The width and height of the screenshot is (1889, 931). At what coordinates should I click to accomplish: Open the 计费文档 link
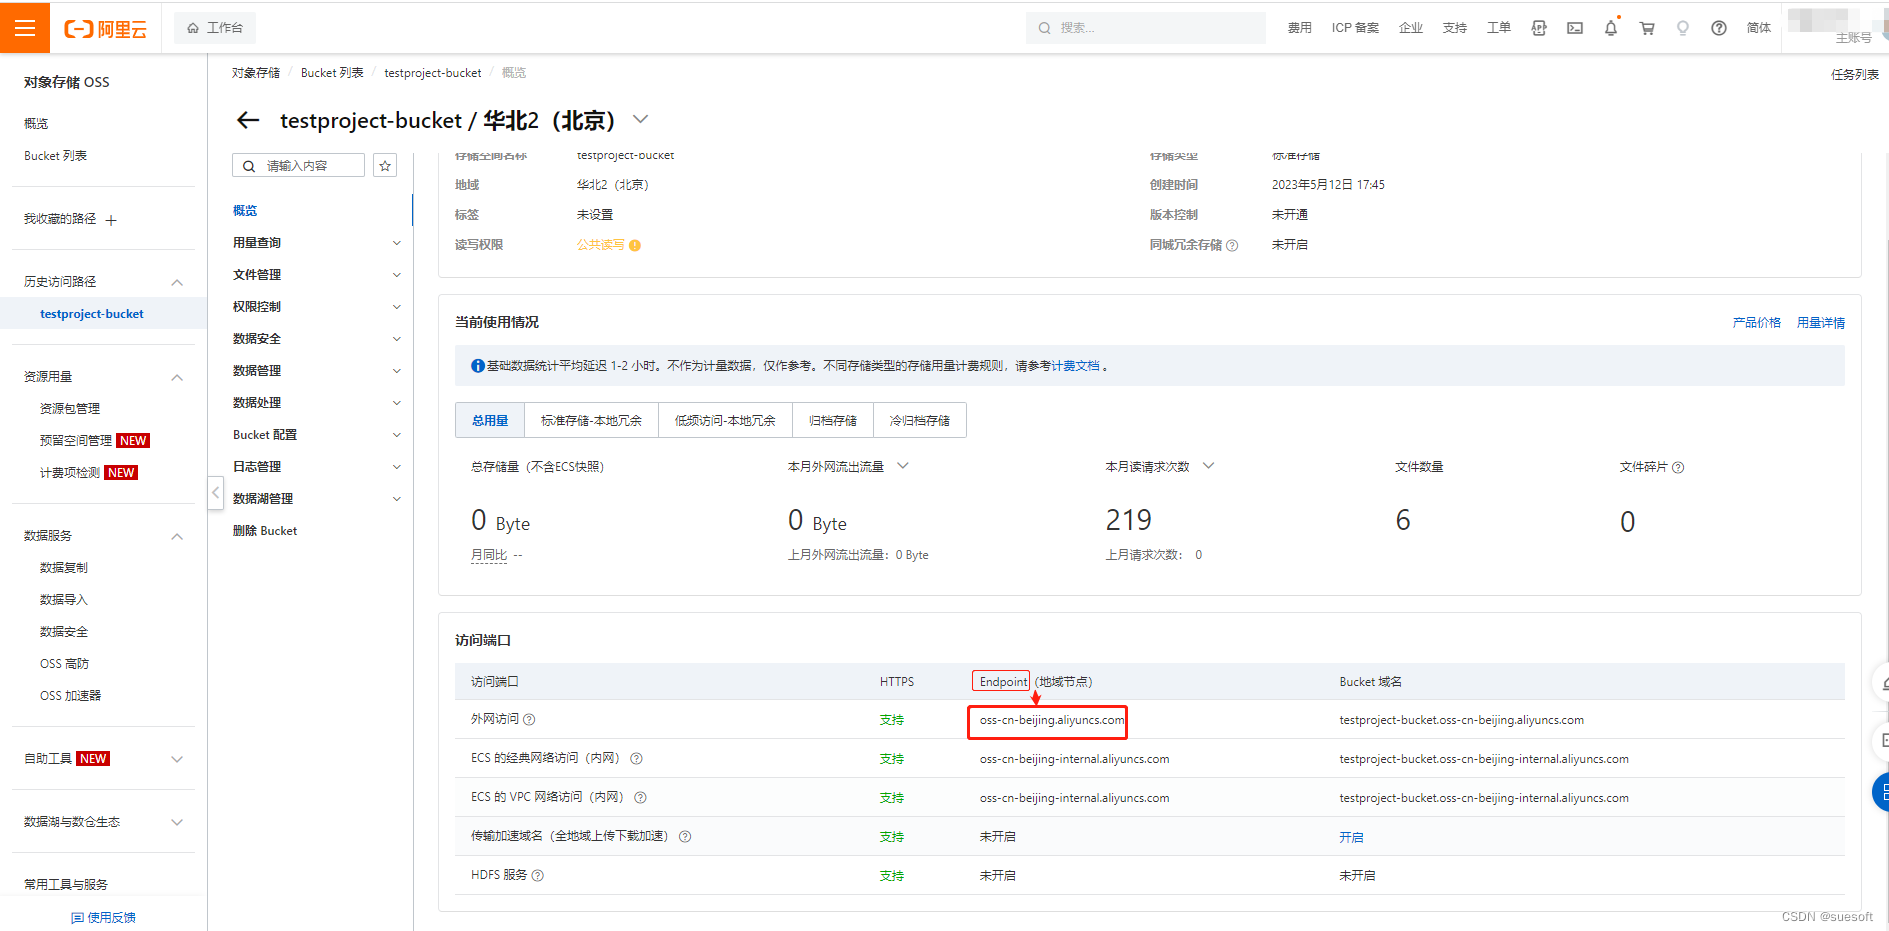point(1076,366)
